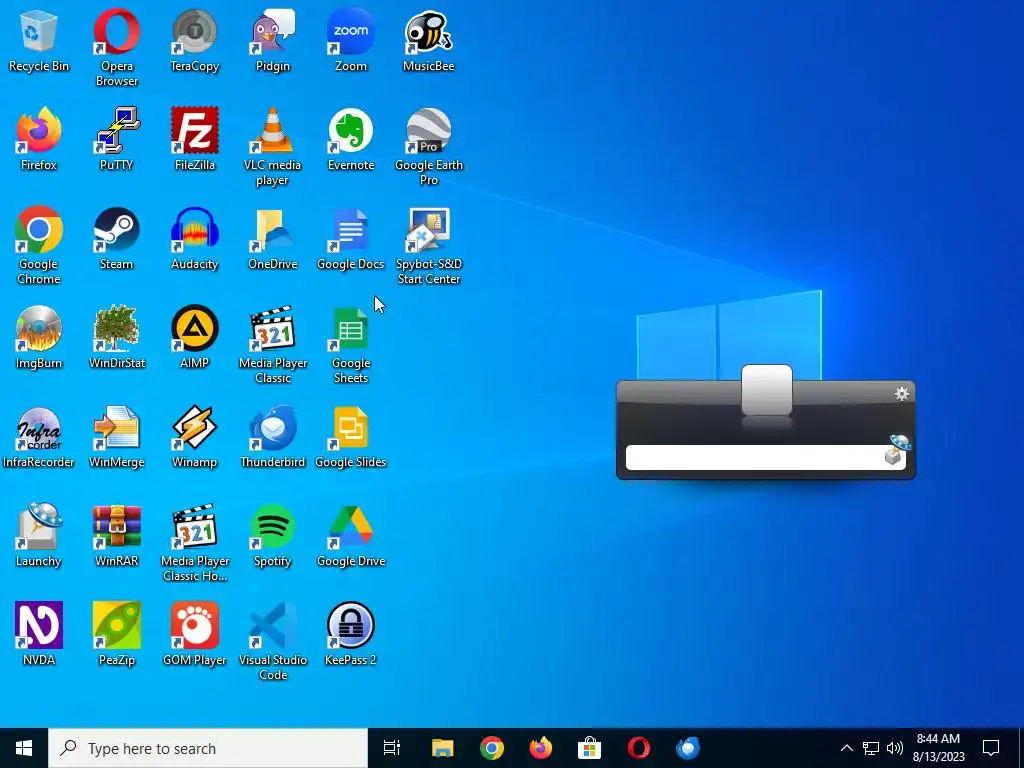Select the Zoom desktop shortcut
The image size is (1024, 768).
tap(351, 40)
